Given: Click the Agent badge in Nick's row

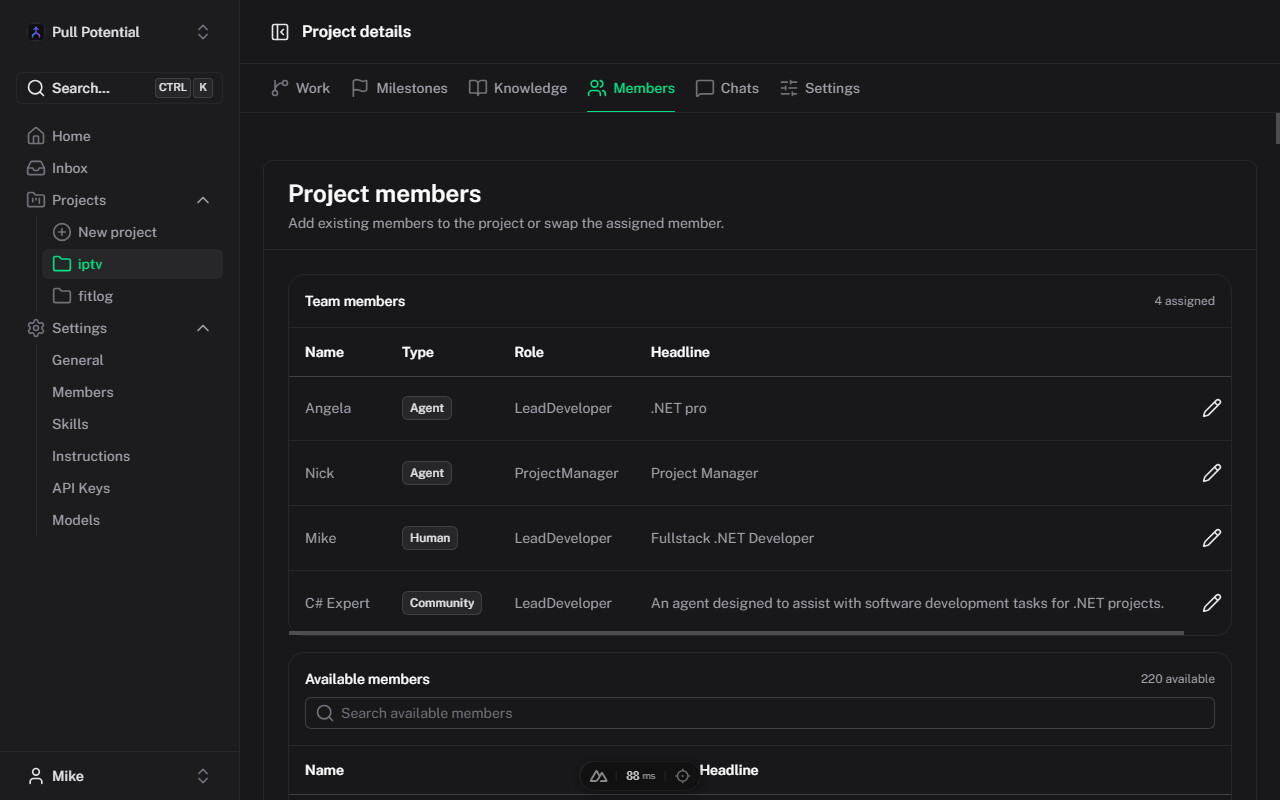Looking at the screenshot, I should coord(427,473).
